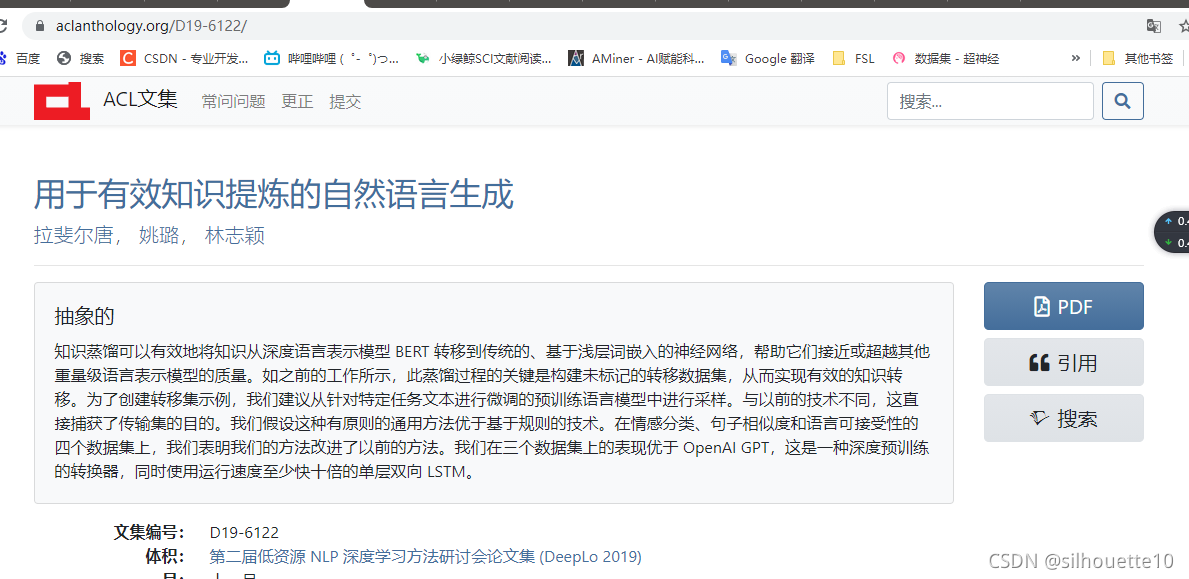Open the CSDN bookmark icon
The image size is (1189, 579).
tap(128, 58)
